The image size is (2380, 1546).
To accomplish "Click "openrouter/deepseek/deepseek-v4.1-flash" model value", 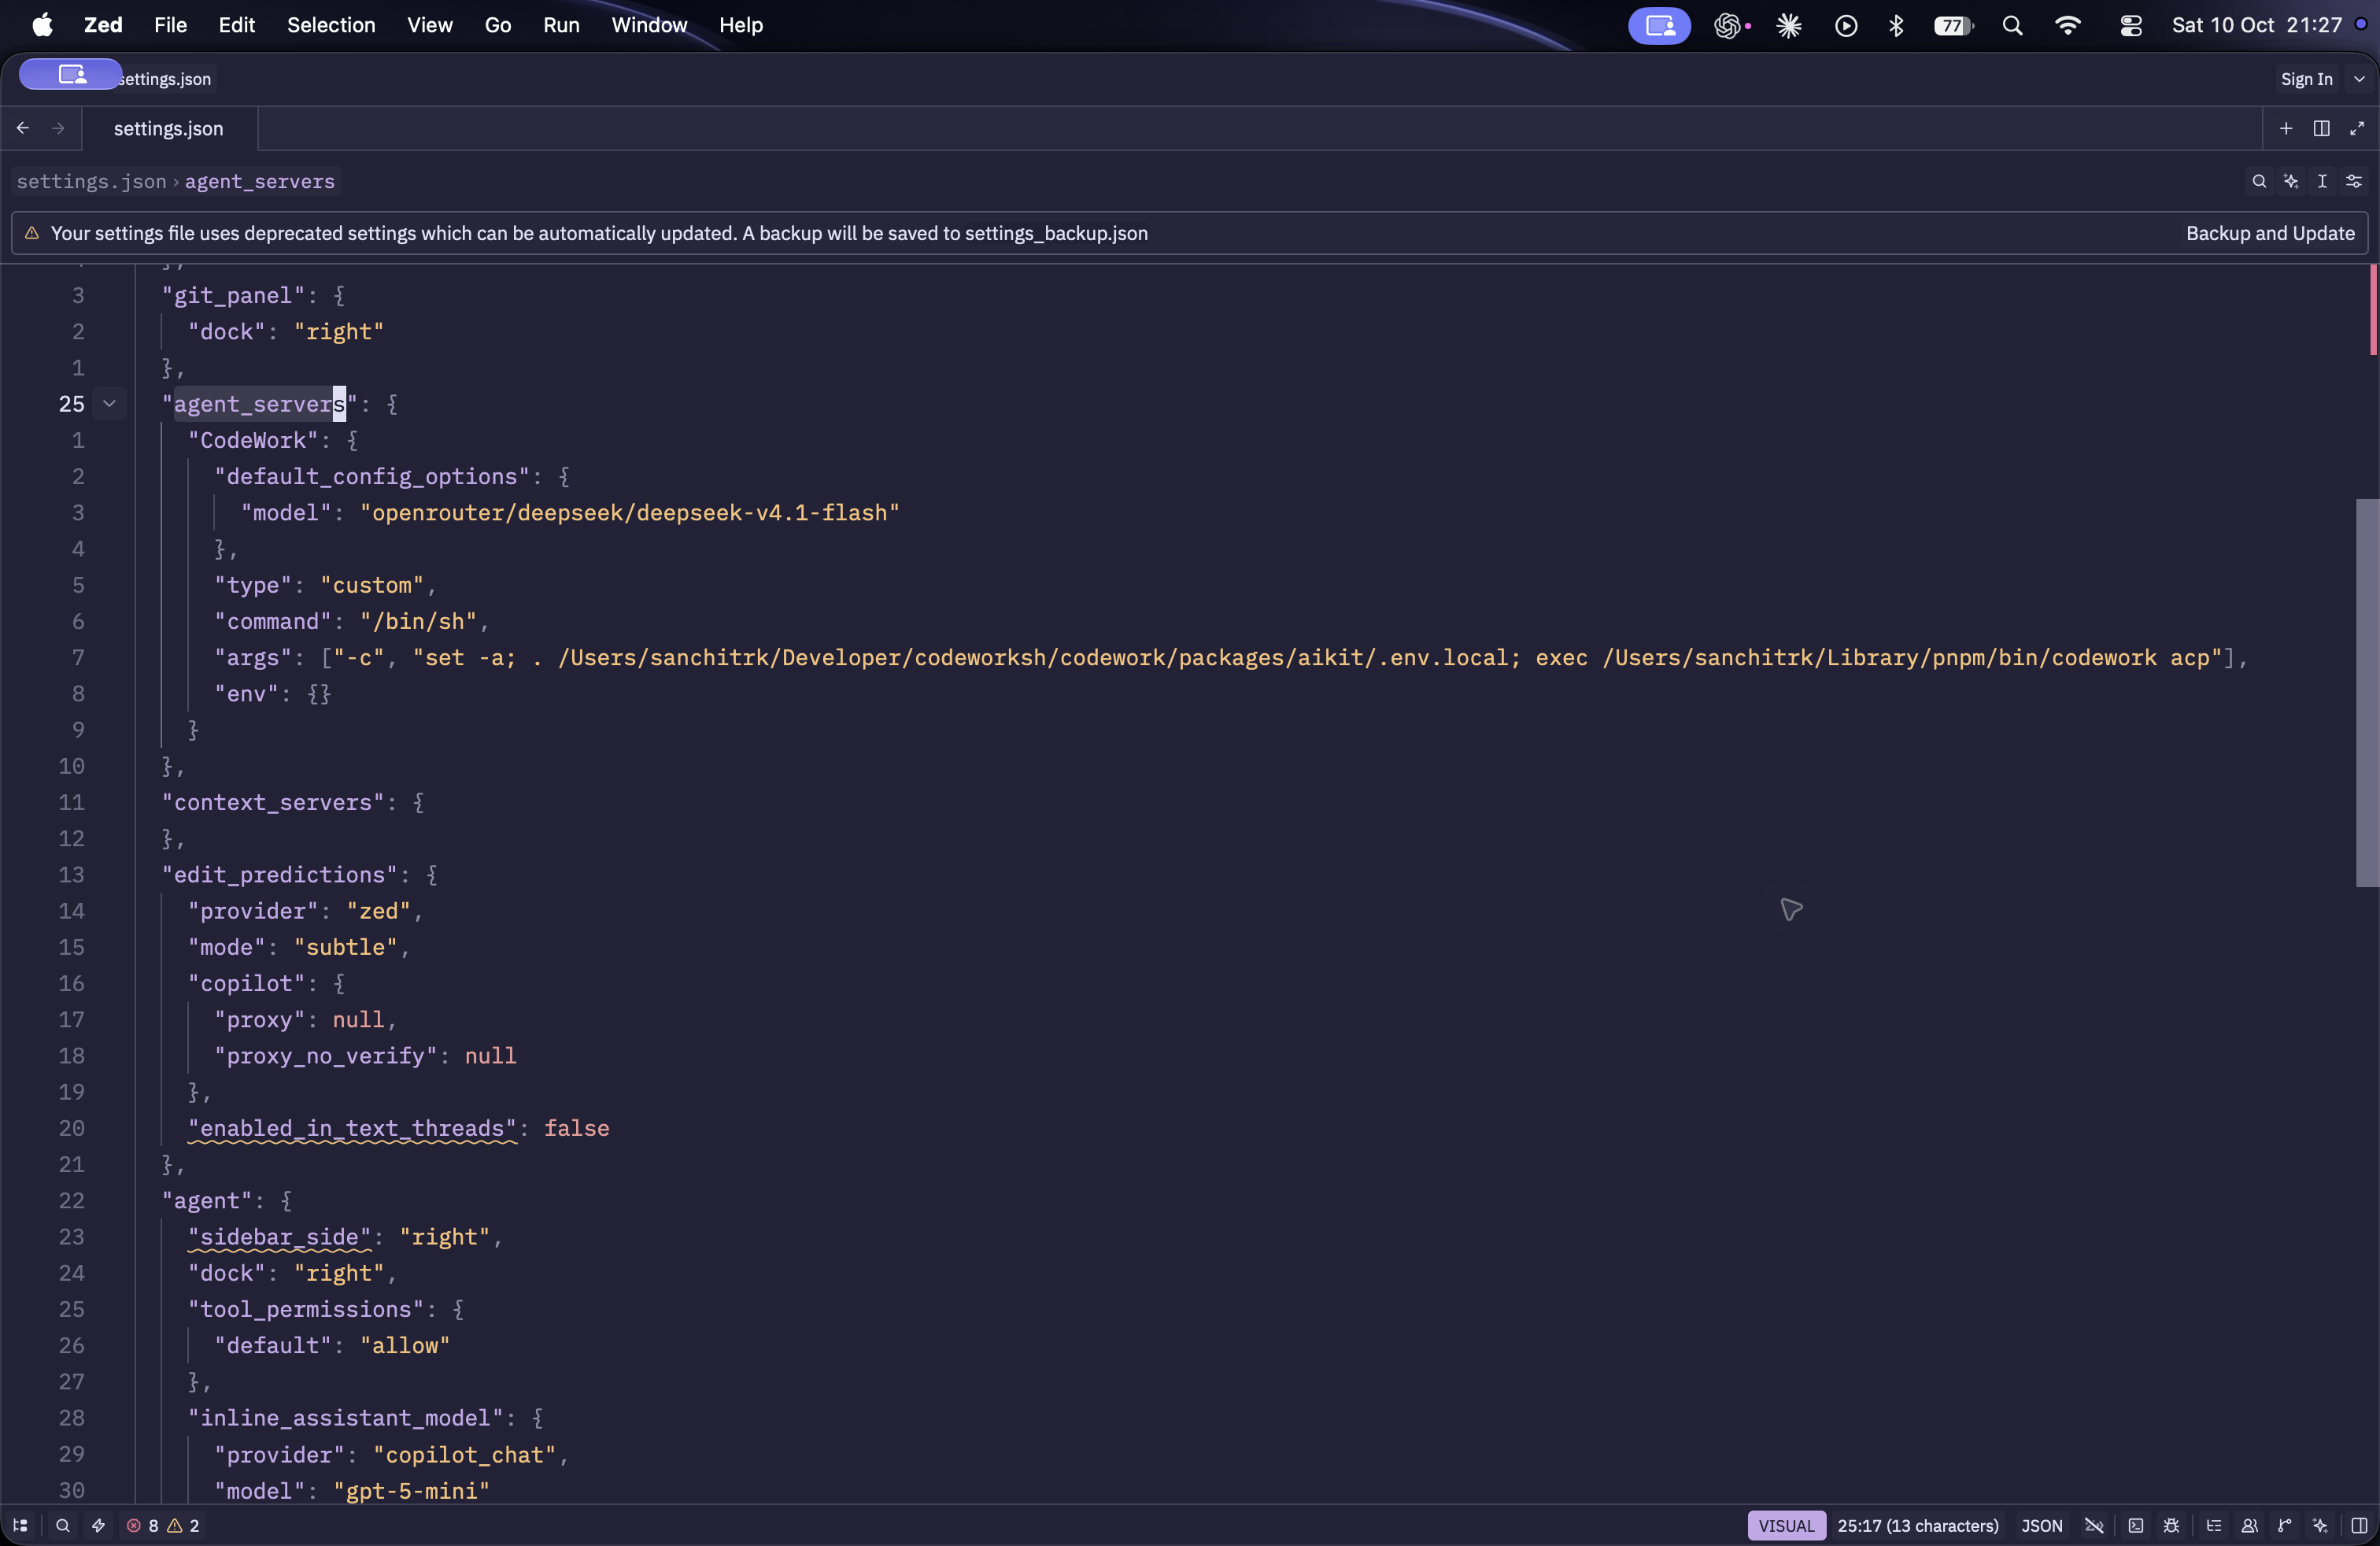I will 629,512.
